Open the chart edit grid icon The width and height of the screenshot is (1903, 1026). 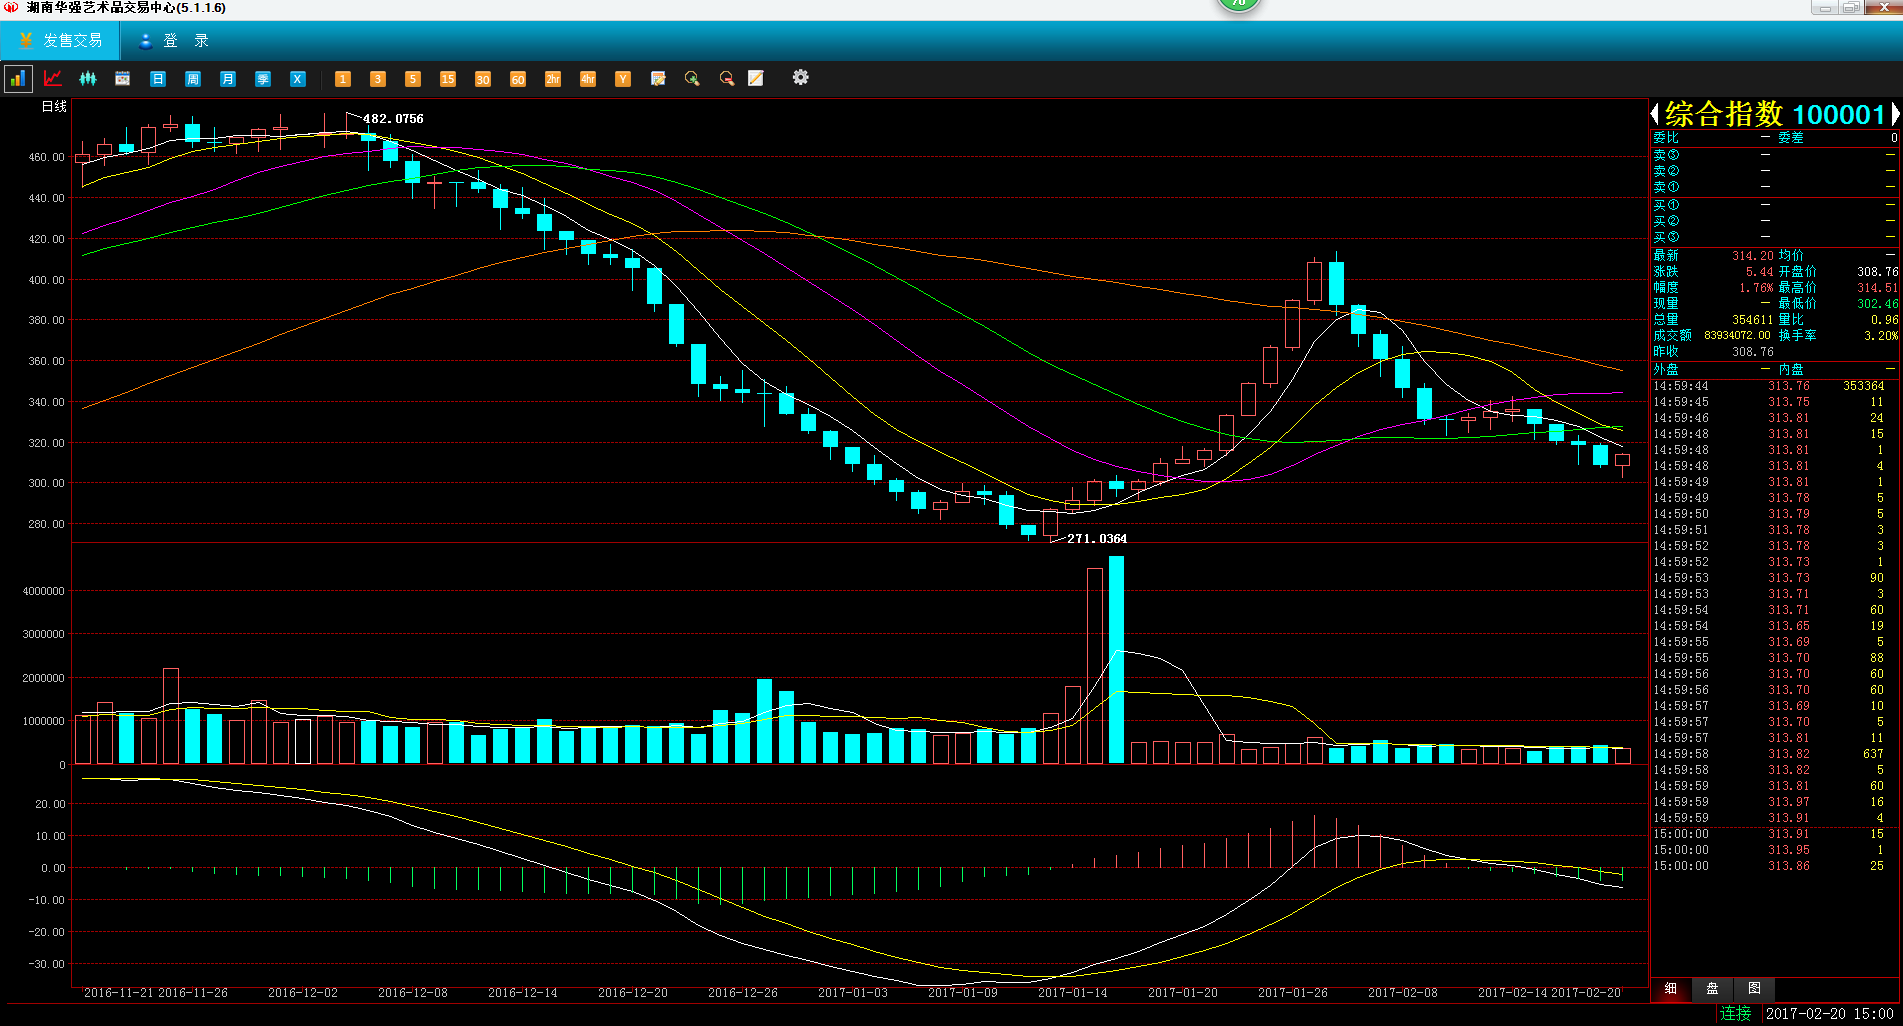pyautogui.click(x=658, y=78)
